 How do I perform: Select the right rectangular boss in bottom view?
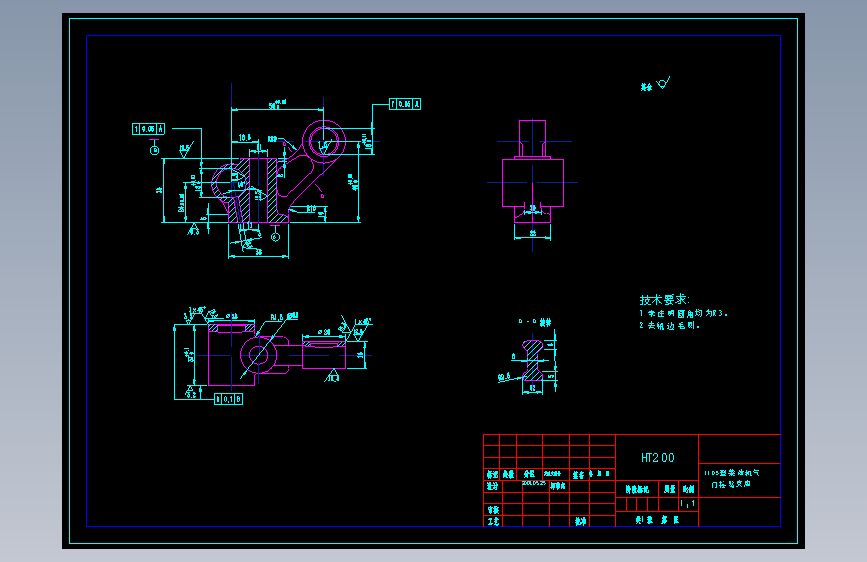click(x=324, y=355)
